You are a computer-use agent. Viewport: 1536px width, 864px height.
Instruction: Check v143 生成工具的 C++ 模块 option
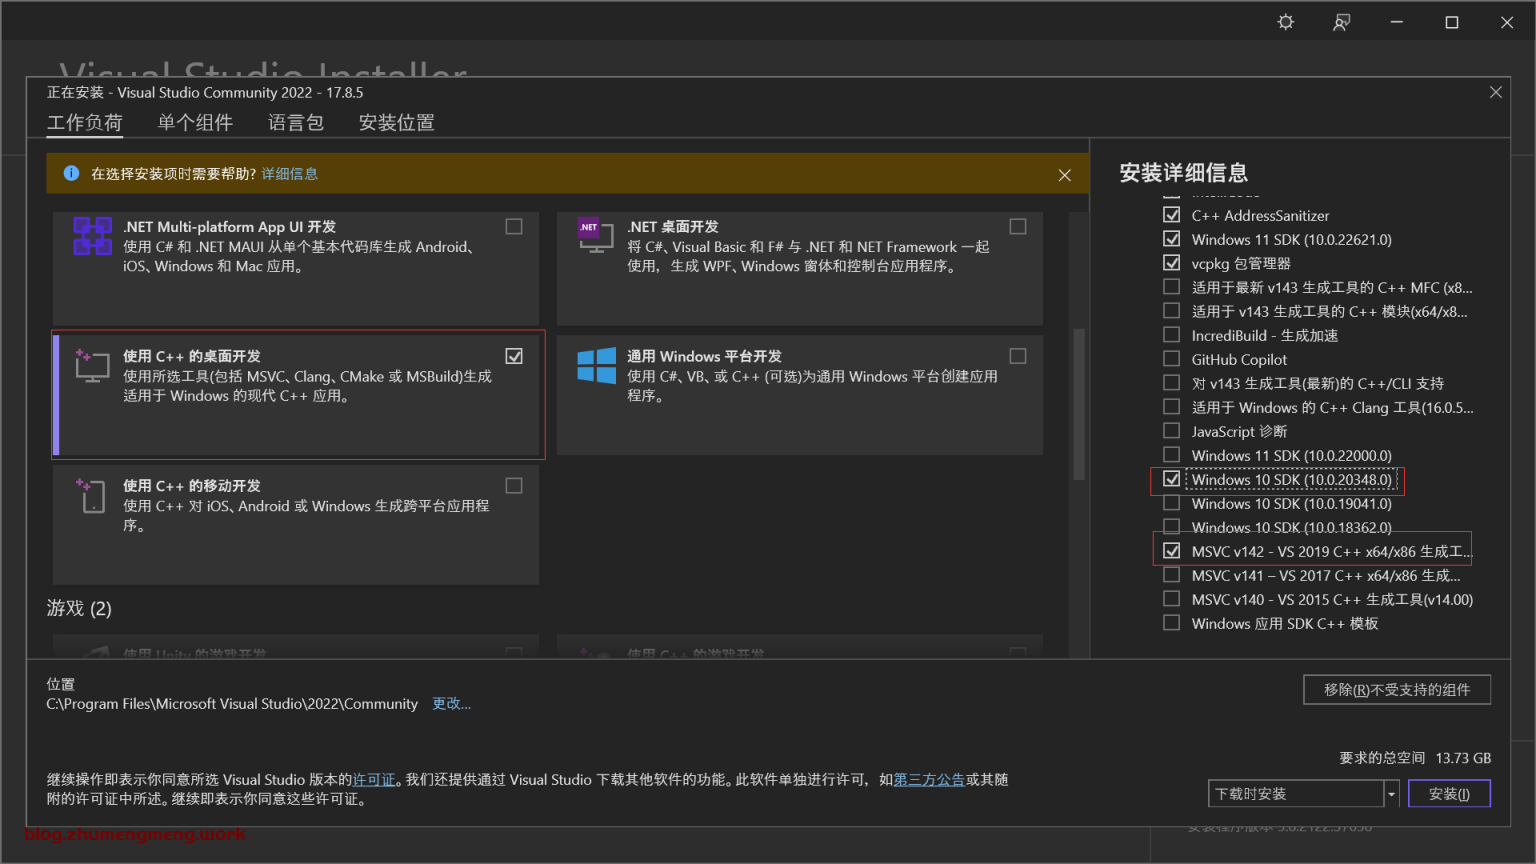[x=1172, y=311]
